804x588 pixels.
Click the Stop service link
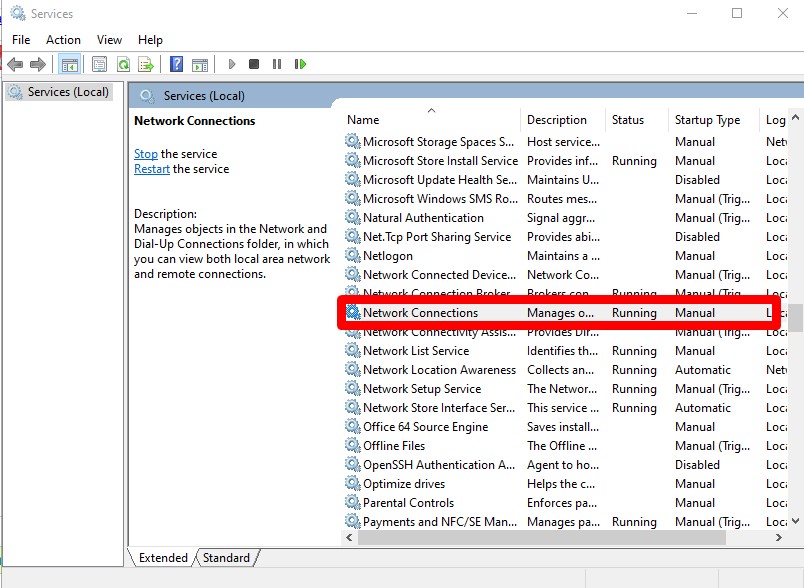coord(145,154)
